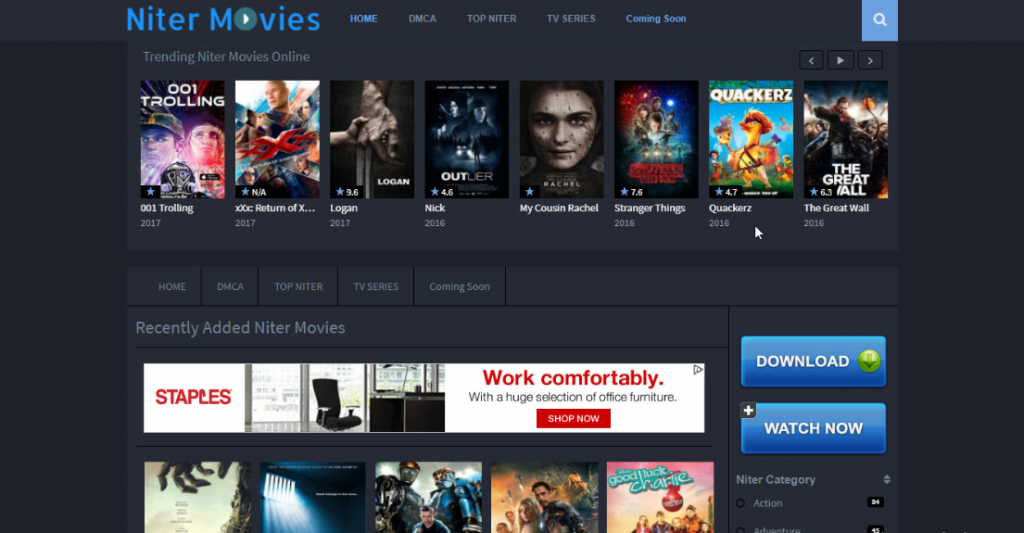Screen dimensions: 1024x533
Task: Click the Niter Category heading
Action: [775, 479]
